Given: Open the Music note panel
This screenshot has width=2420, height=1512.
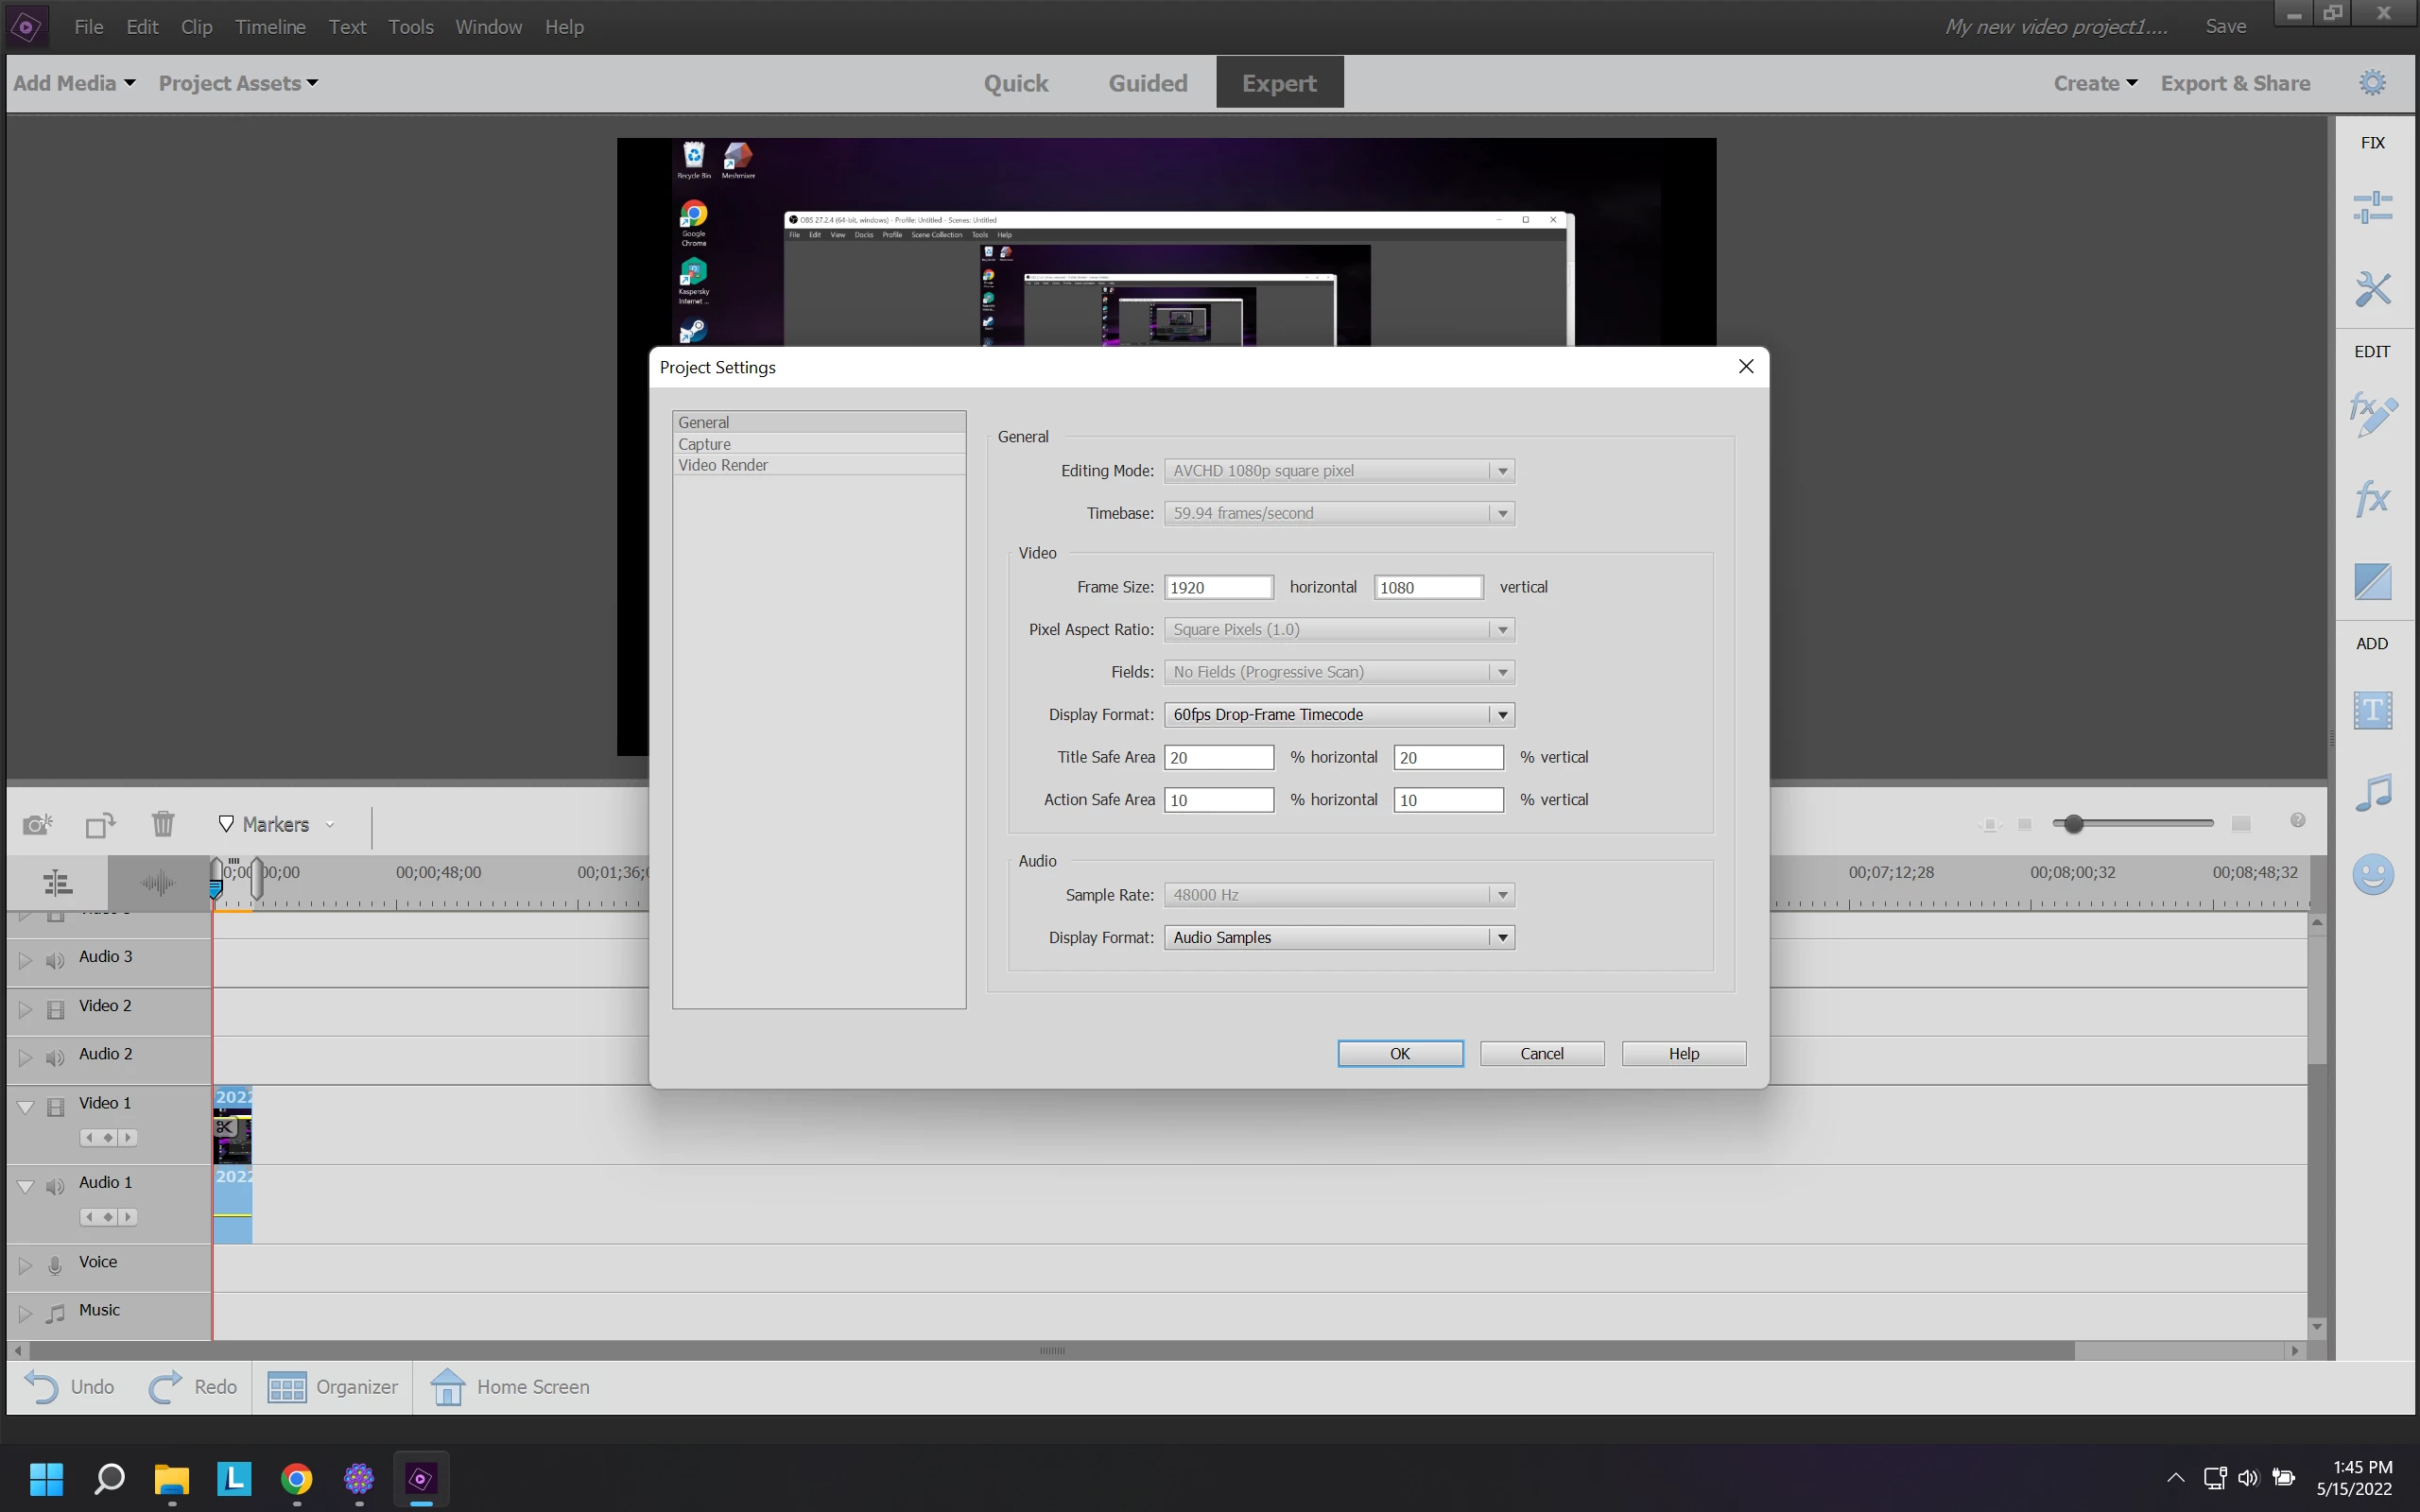Looking at the screenshot, I should 2372,792.
